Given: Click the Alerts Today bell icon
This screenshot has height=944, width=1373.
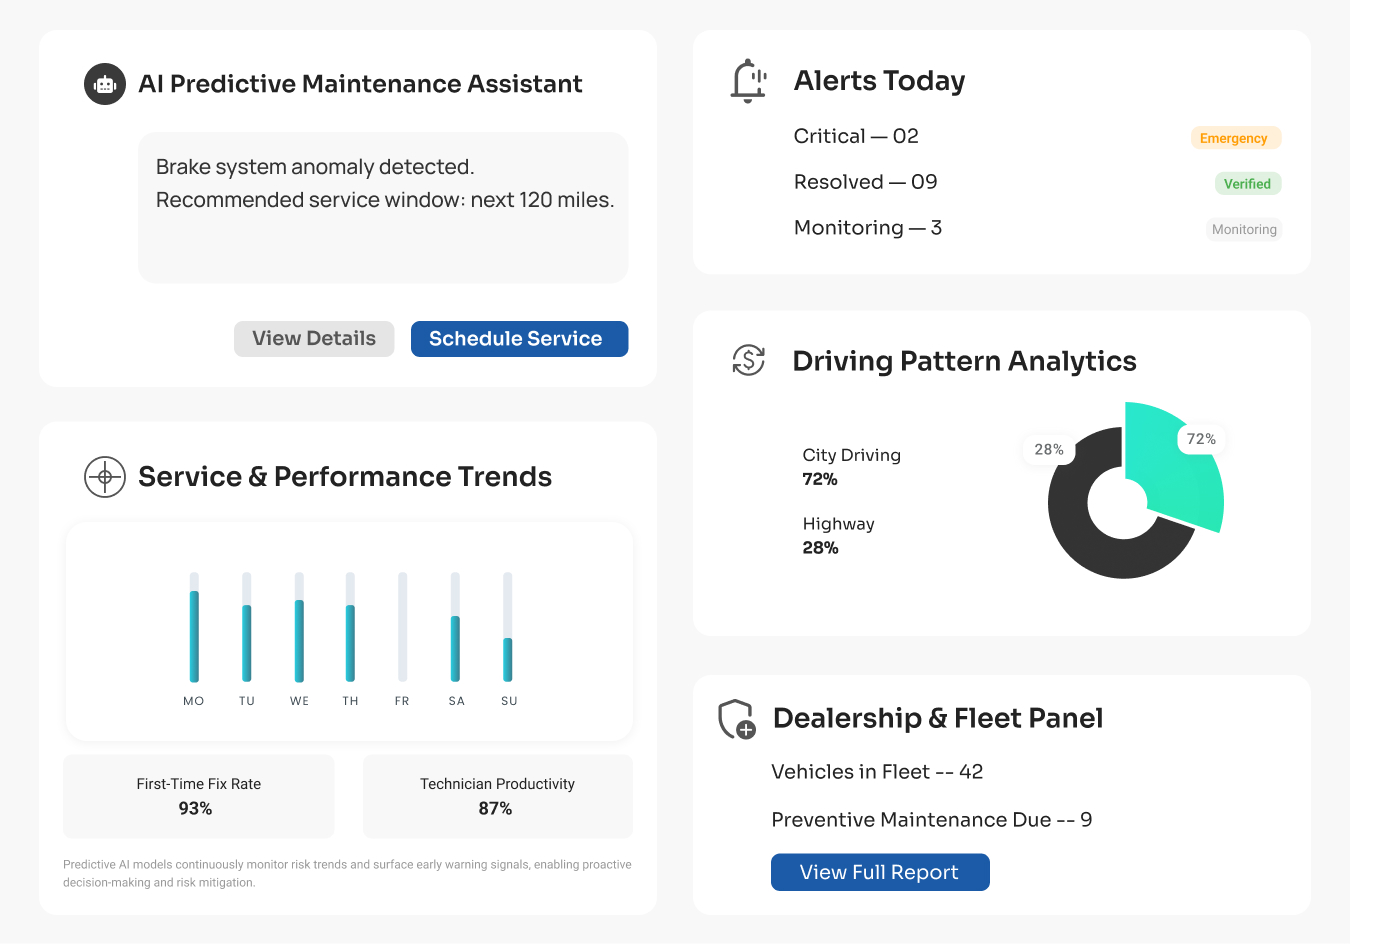Looking at the screenshot, I should coord(748,81).
